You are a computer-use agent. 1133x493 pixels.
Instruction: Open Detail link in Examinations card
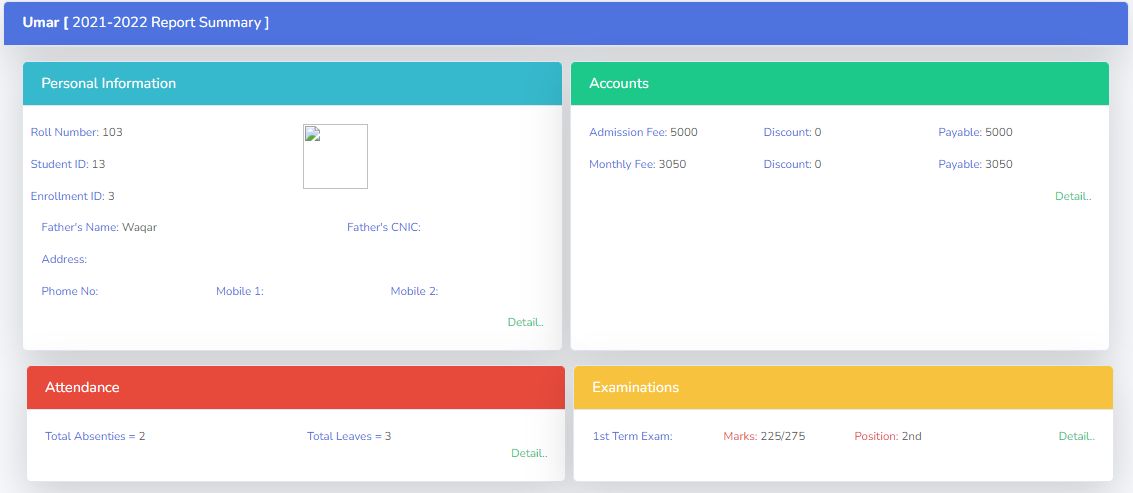pos(1077,436)
